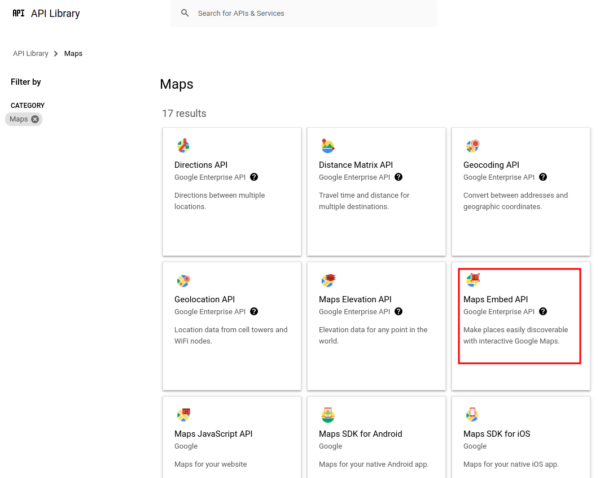Click the Geocoding API icon
Viewport: 600px width, 478px height.
(x=473, y=146)
